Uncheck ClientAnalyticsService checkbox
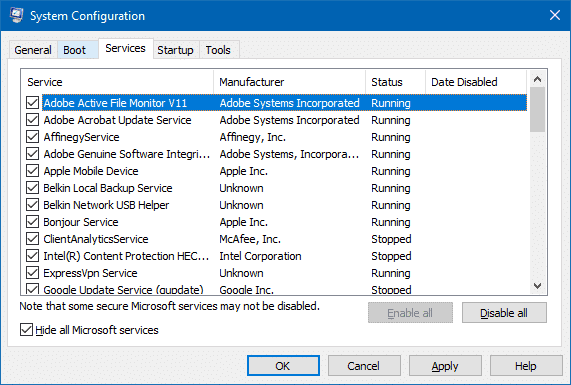571x385 pixels. pyautogui.click(x=32, y=239)
